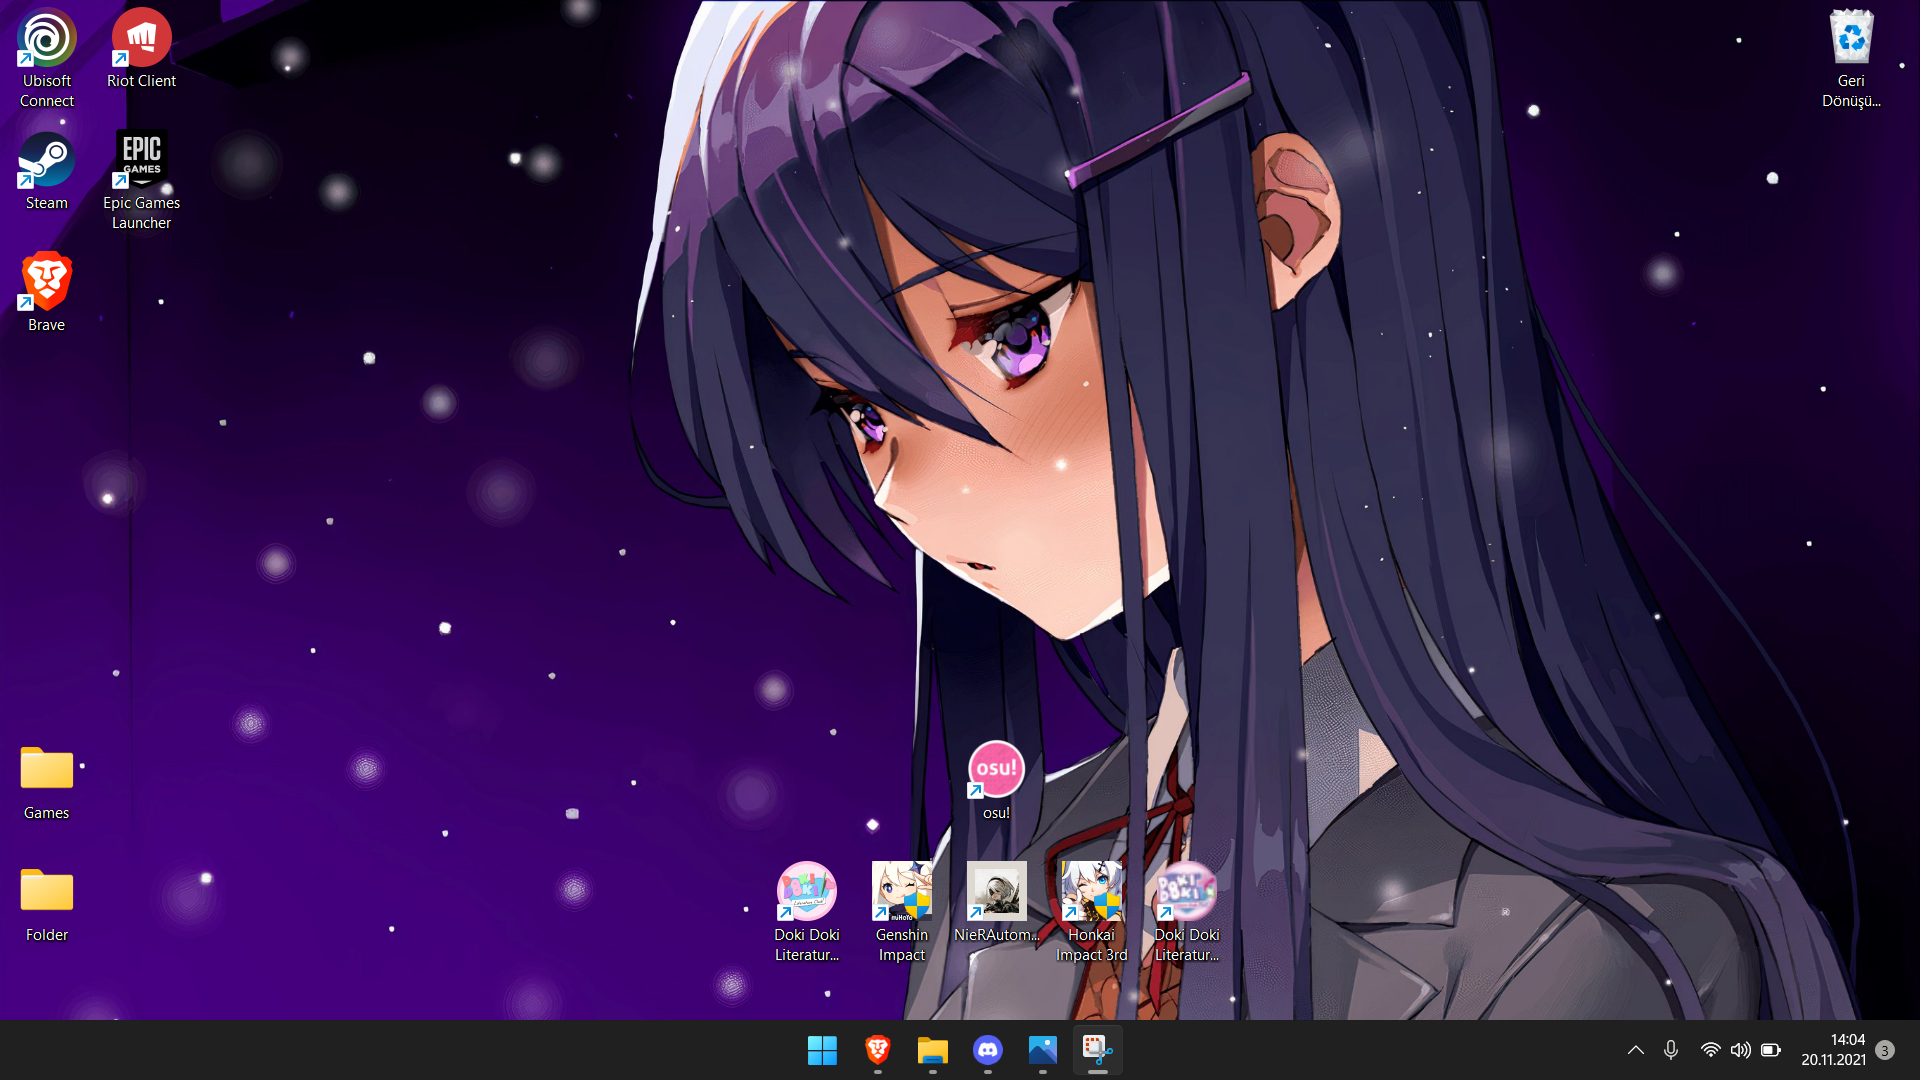
Task: Open the Windows Start menu
Action: point(822,1050)
